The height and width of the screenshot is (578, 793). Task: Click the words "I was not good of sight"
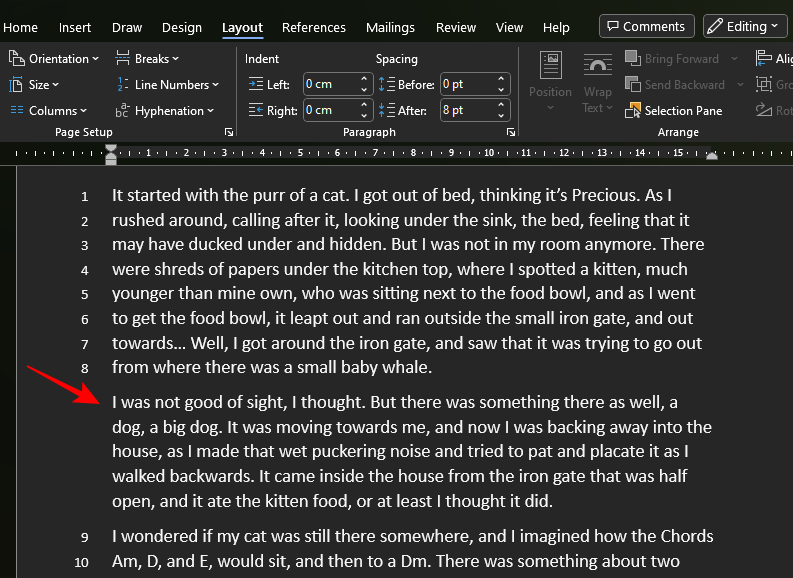199,402
